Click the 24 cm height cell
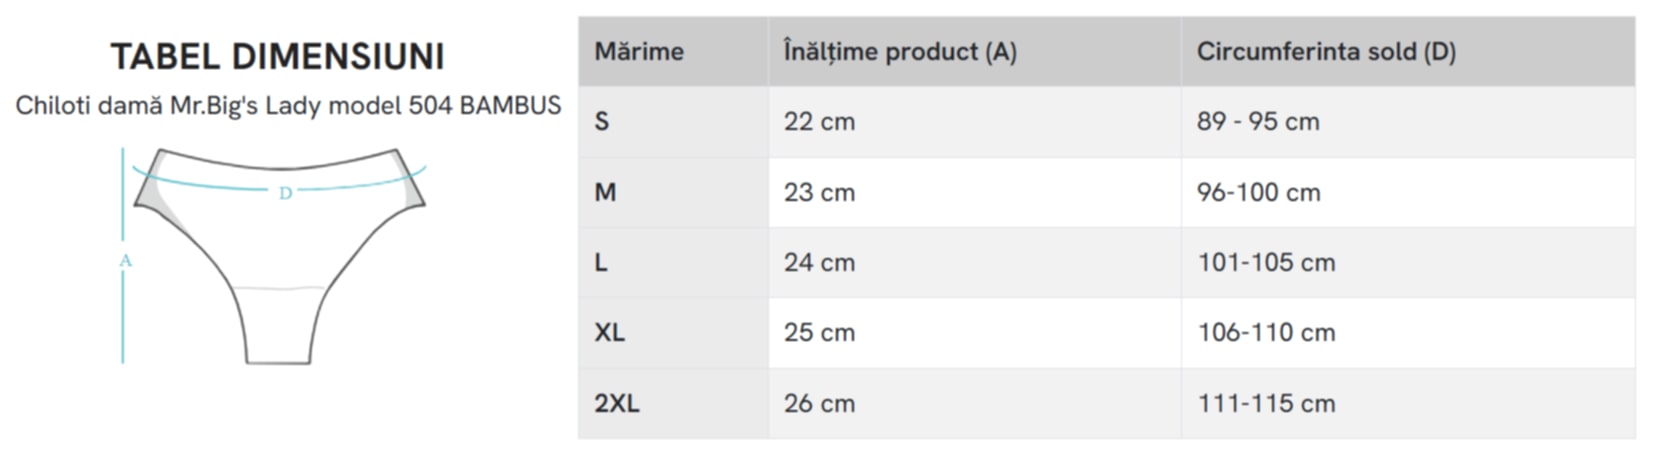Image resolution: width=1653 pixels, height=455 pixels. click(819, 262)
